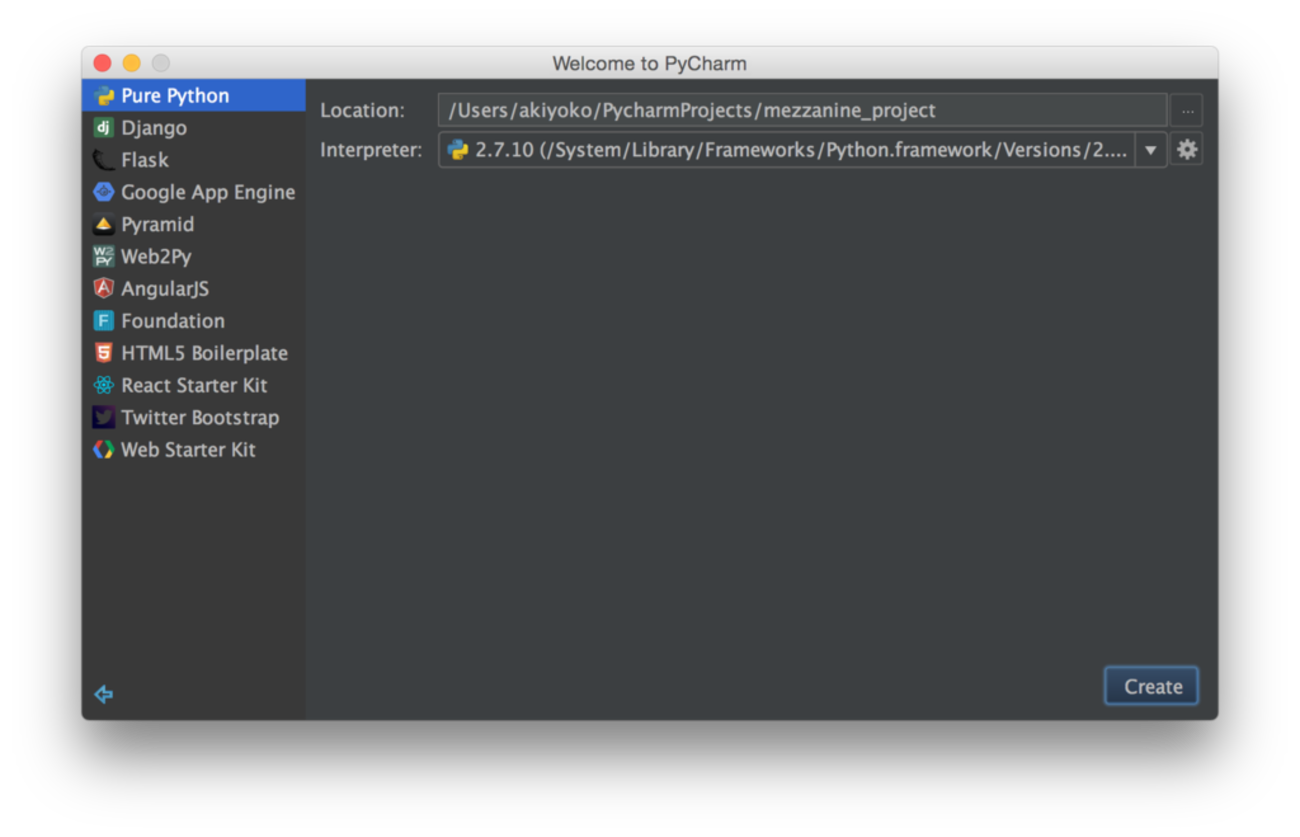Choose HTML5 Boilerplate project type
1300x837 pixels.
[x=204, y=353]
